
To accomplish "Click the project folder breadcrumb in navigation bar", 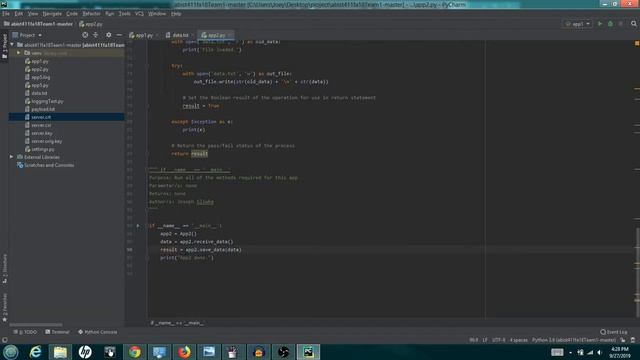I will coord(38,24).
